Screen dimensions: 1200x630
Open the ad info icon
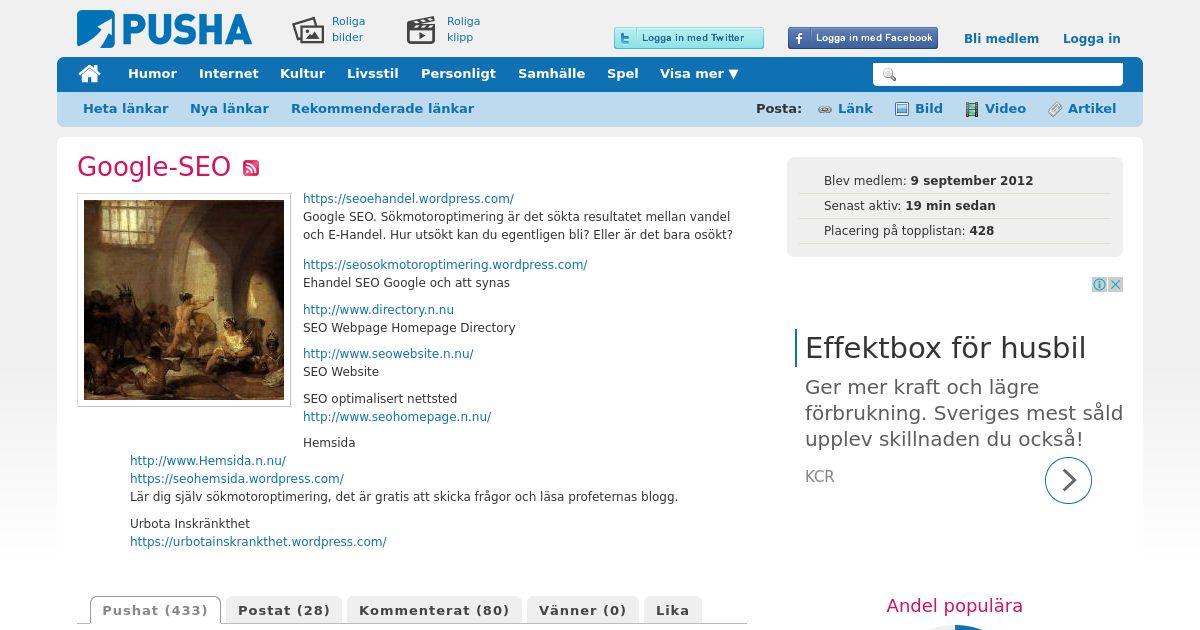1099,285
